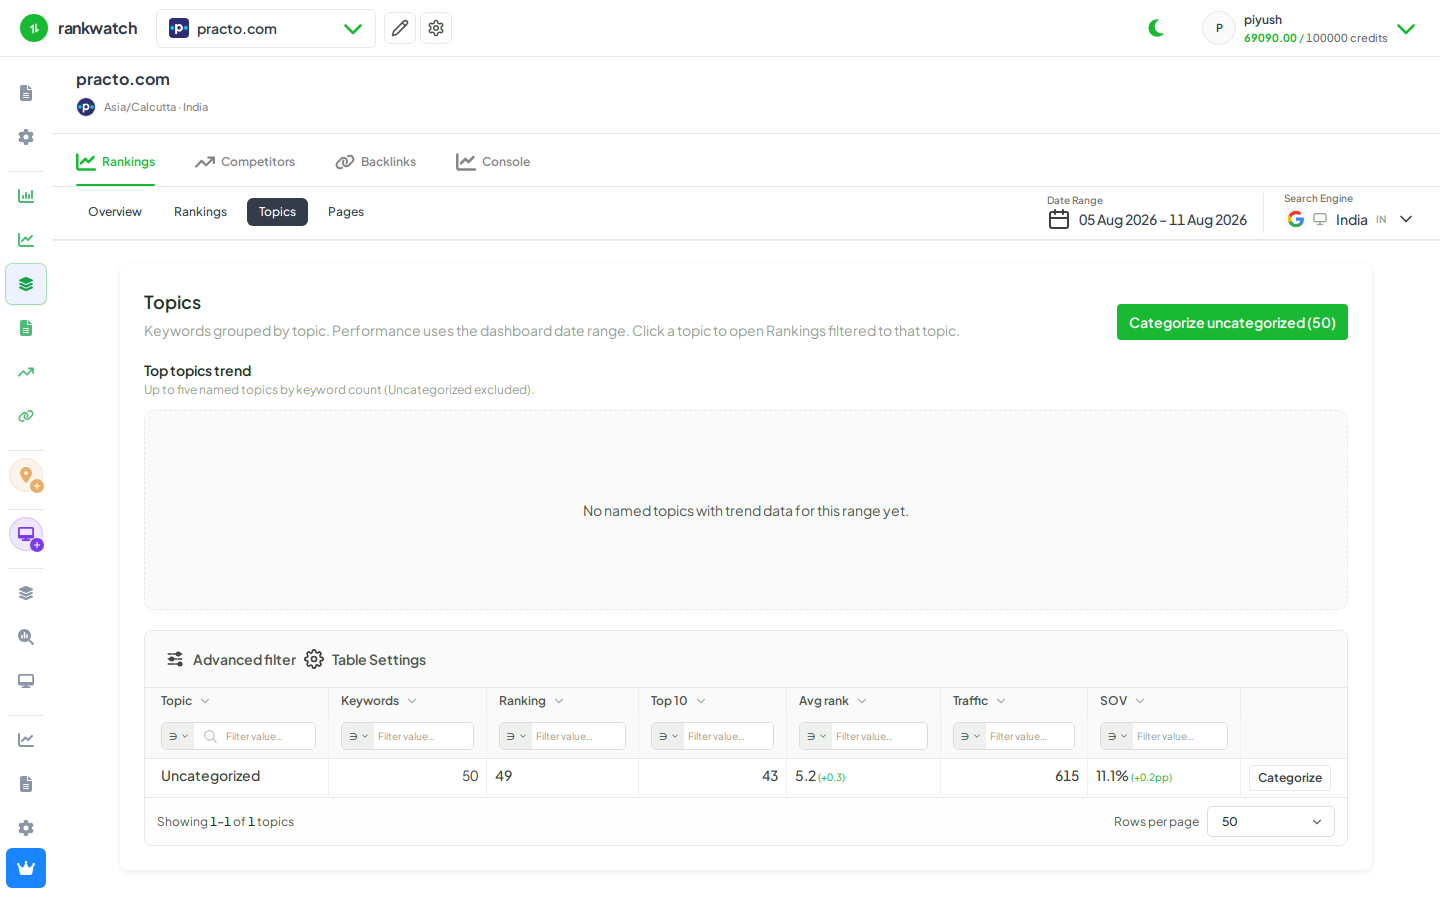Screen dimensions: 1440x900
Task: Sort by the Keywords column header
Action: [378, 701]
